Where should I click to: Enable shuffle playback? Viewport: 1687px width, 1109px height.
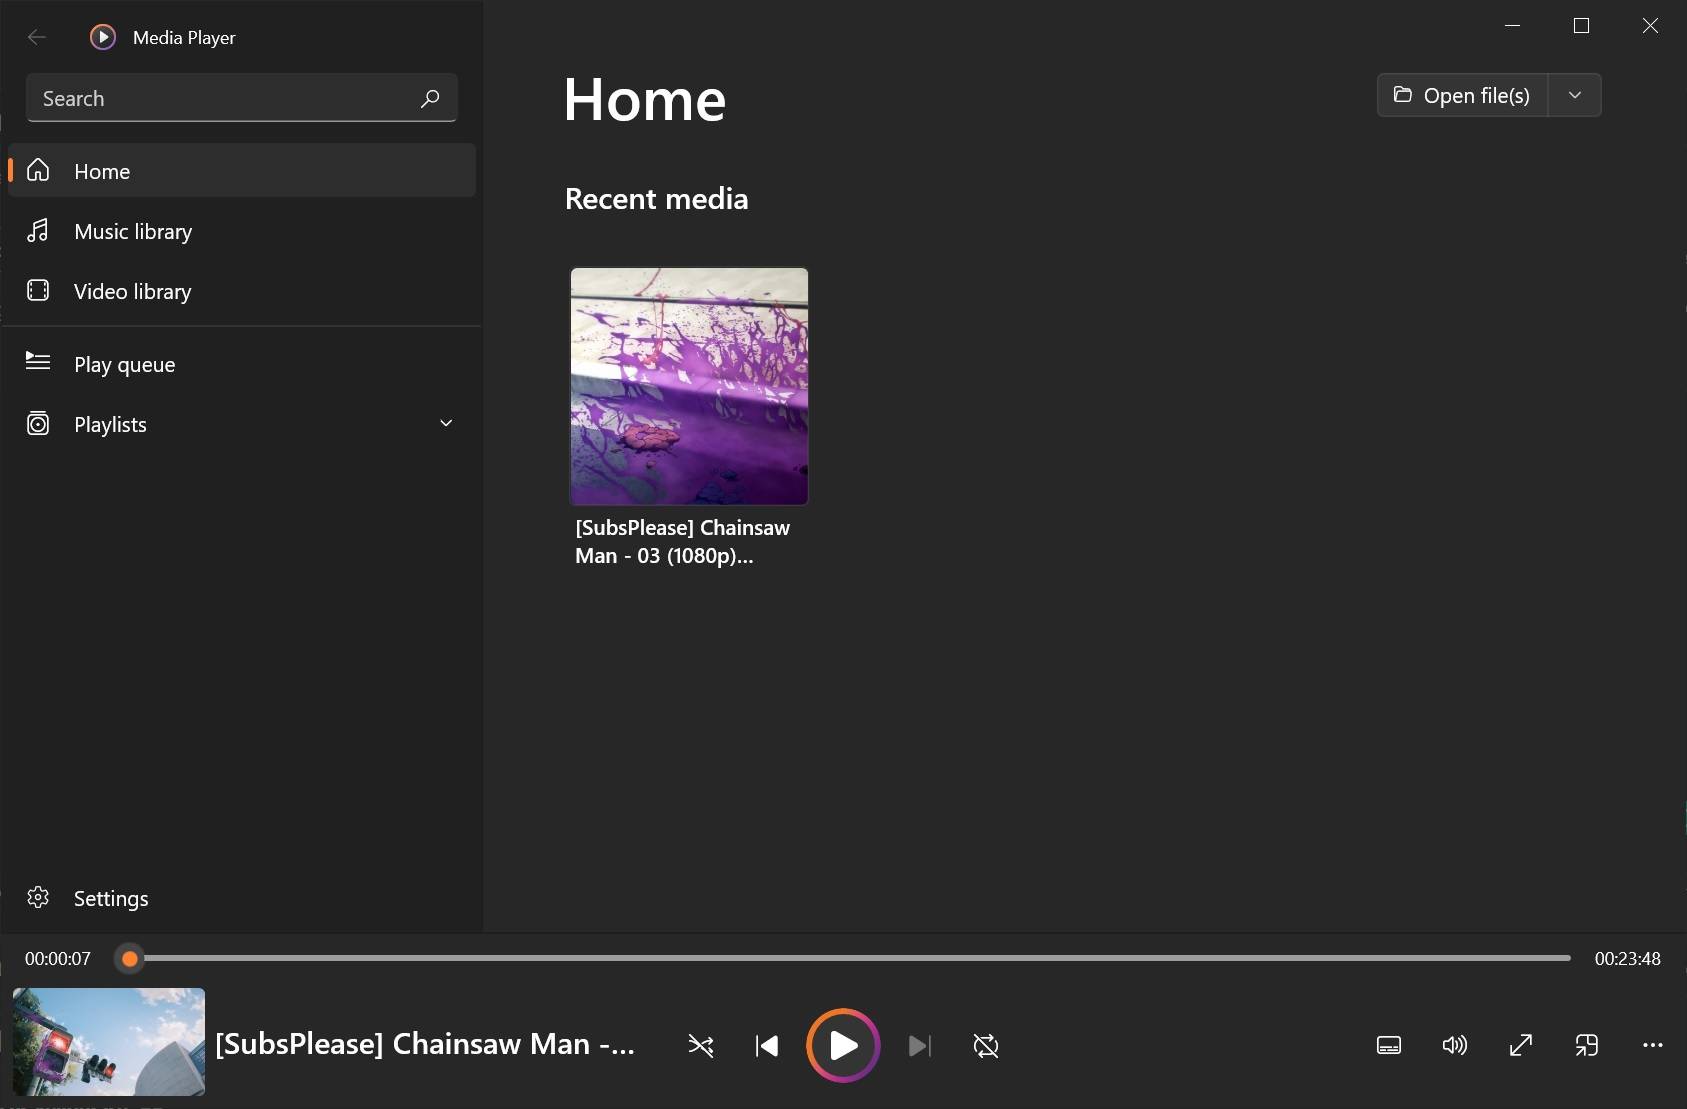tap(701, 1045)
